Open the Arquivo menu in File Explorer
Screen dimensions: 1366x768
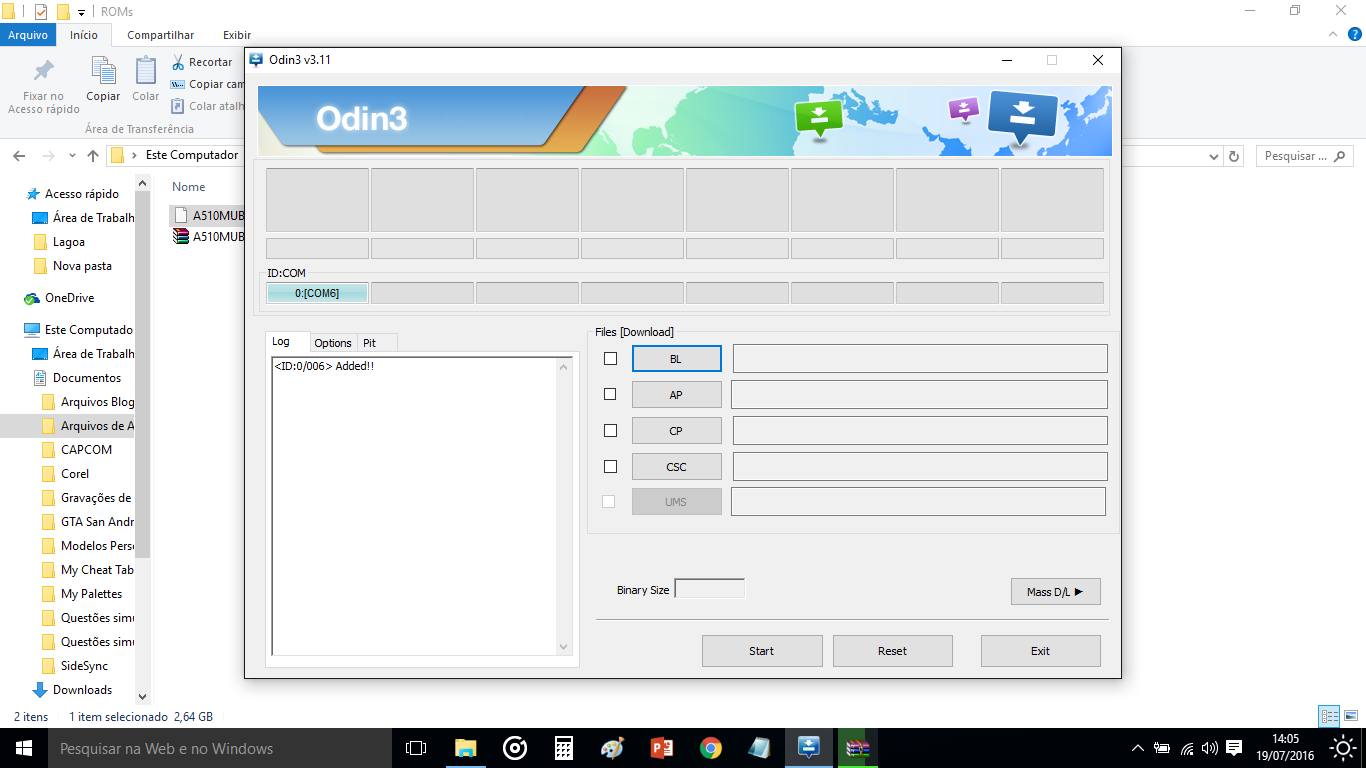[28, 35]
